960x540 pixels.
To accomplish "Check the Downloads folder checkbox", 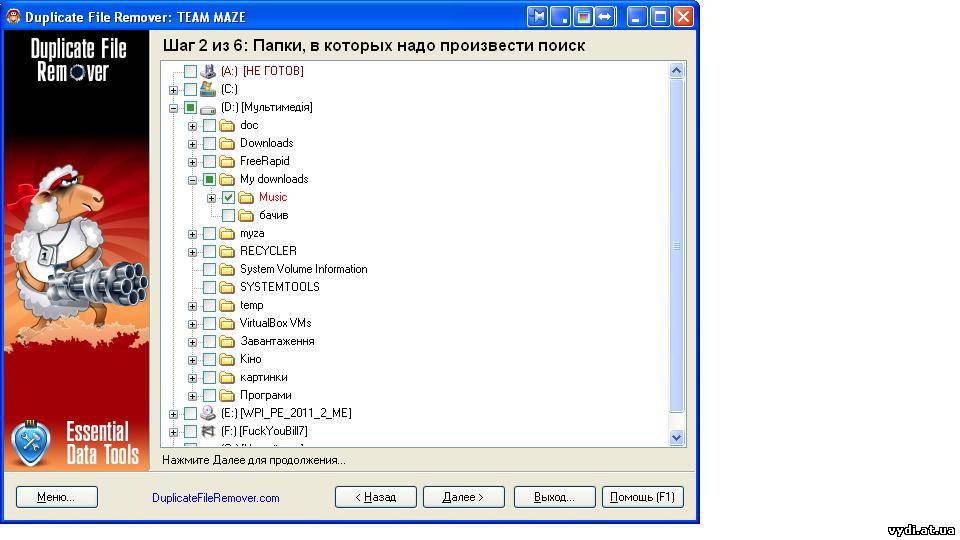I will (x=209, y=144).
